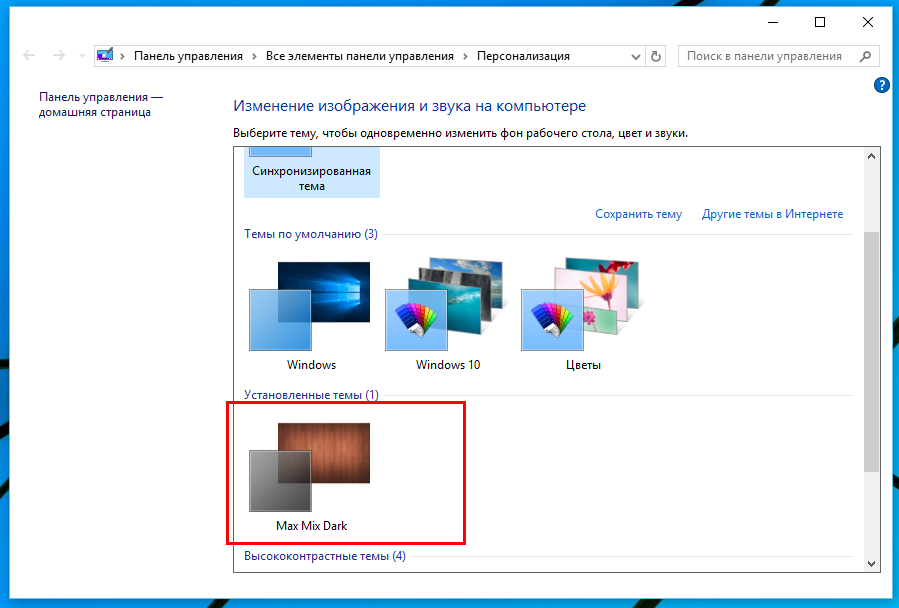
Task: Click 'Темы по умолчанию (3)' group header
Action: pos(311,234)
